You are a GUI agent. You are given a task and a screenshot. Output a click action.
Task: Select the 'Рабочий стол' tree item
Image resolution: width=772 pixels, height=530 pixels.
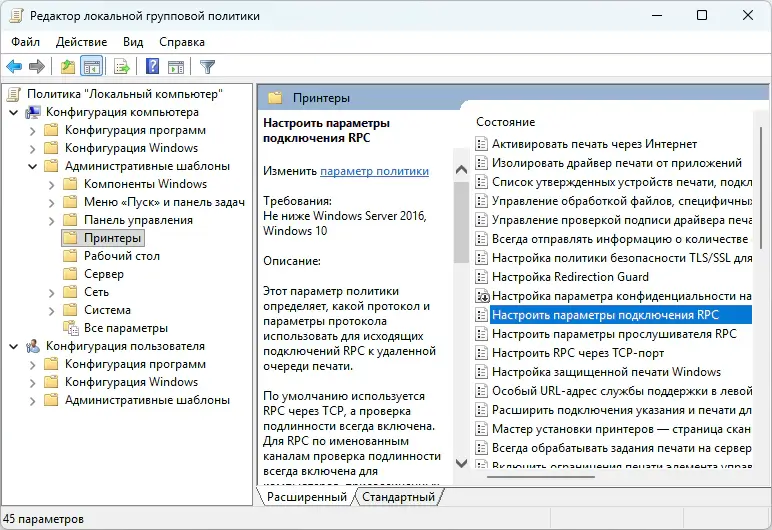tap(122, 256)
